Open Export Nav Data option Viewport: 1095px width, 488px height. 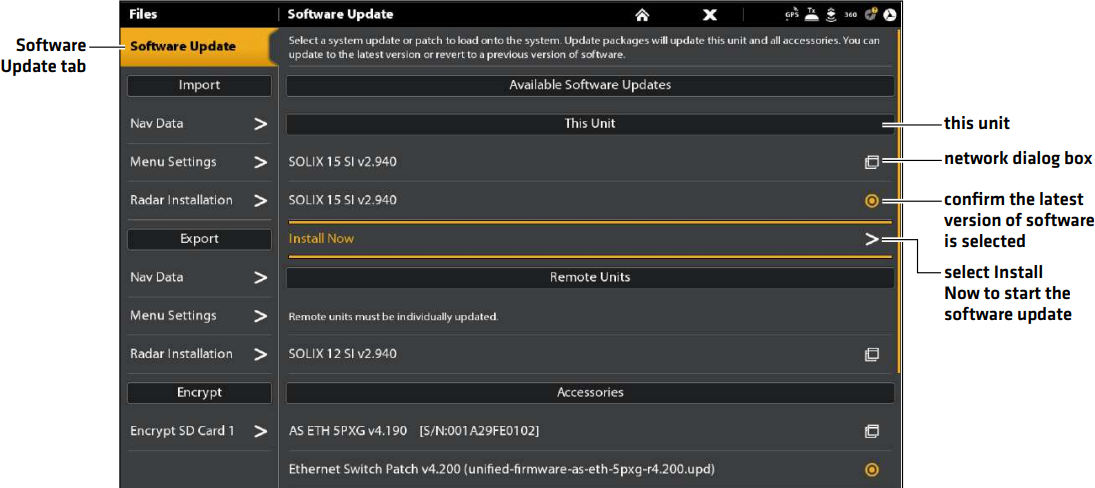(199, 277)
